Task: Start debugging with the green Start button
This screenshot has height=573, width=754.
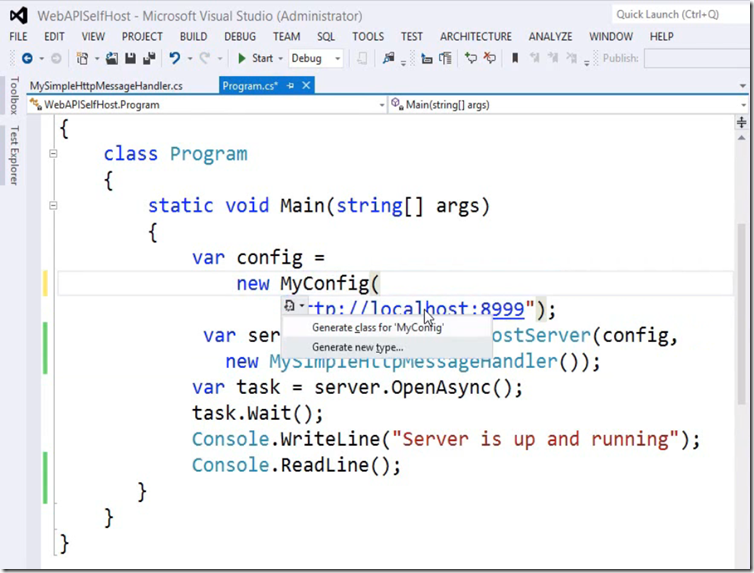Action: (255, 59)
